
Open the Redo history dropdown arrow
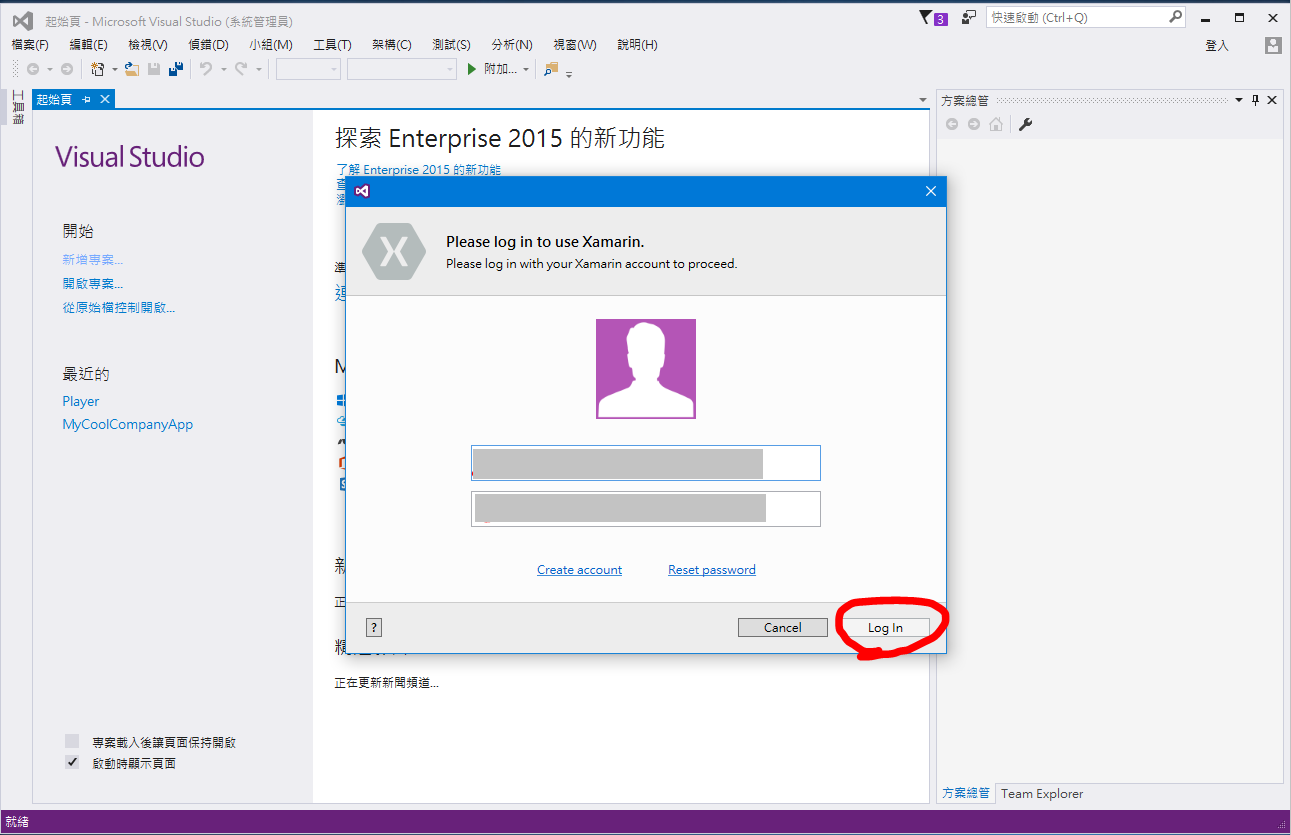pos(258,69)
